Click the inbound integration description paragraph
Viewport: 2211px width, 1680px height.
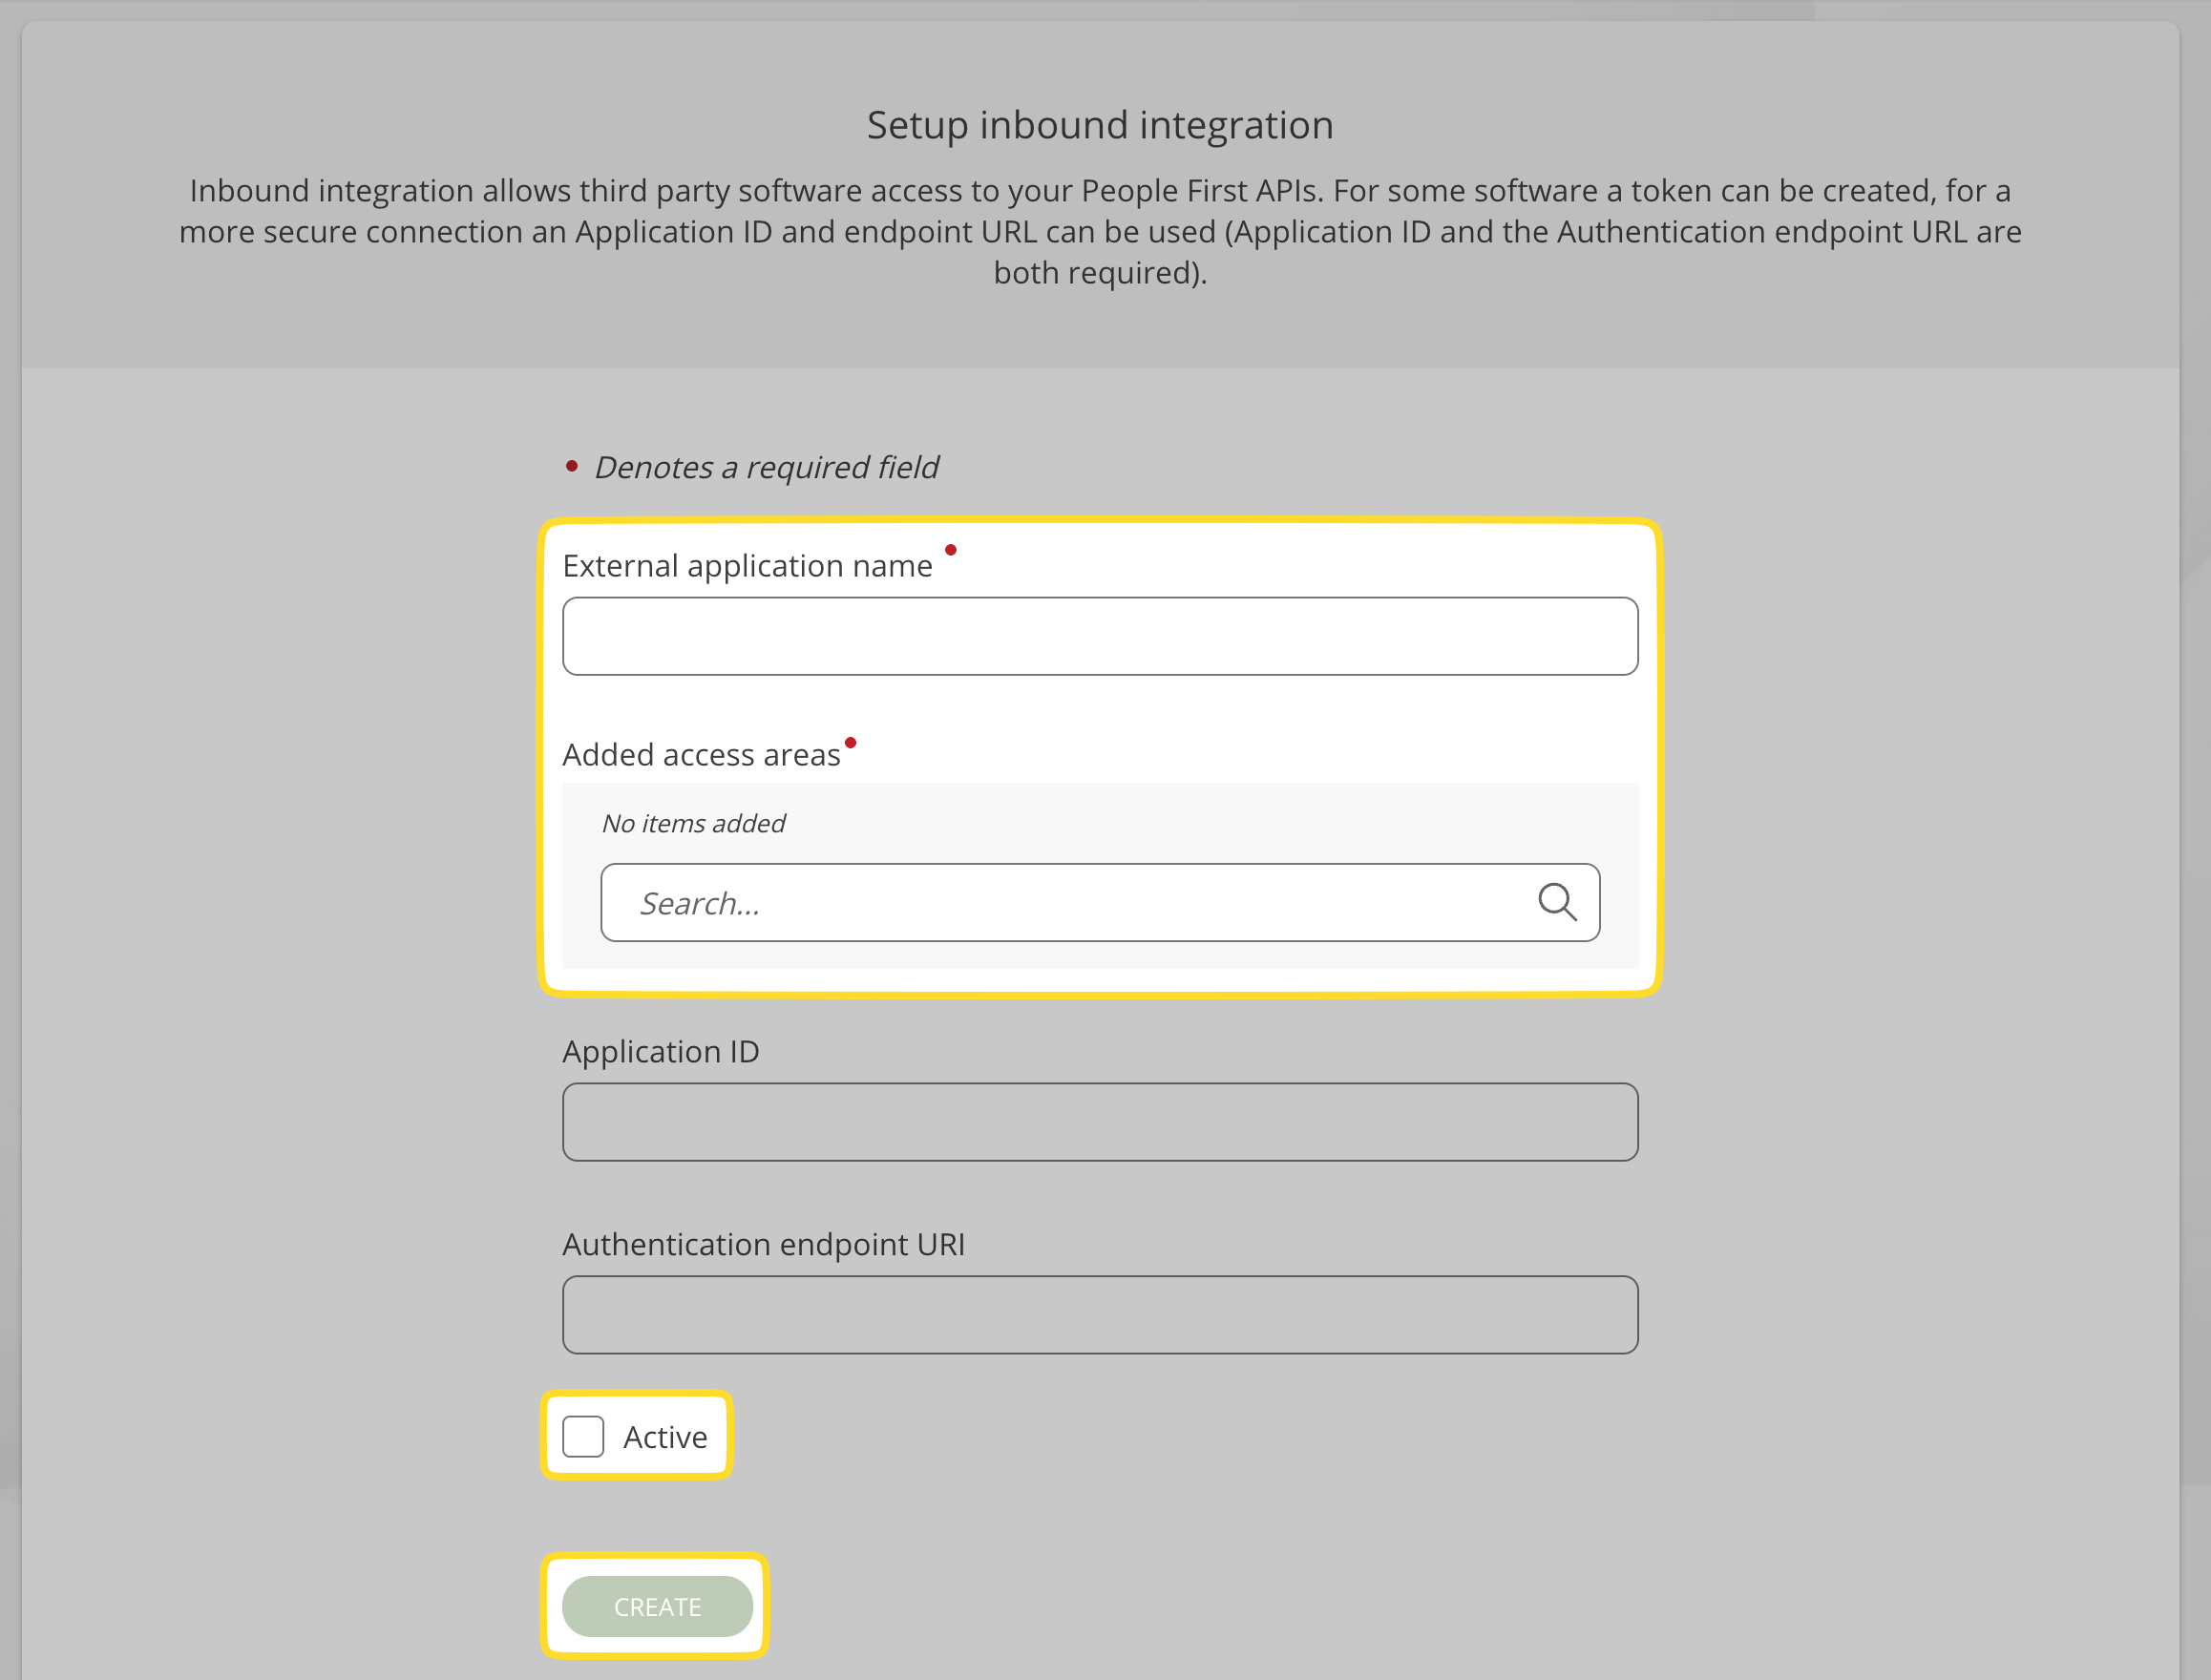coord(1099,231)
